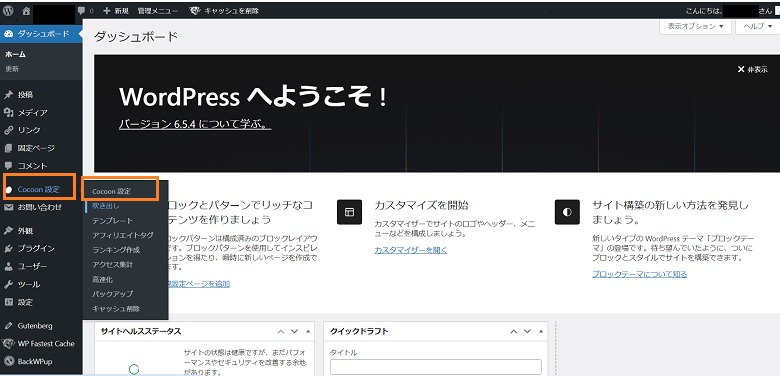Collapse the サイトヘルスステータス widget

(308, 331)
